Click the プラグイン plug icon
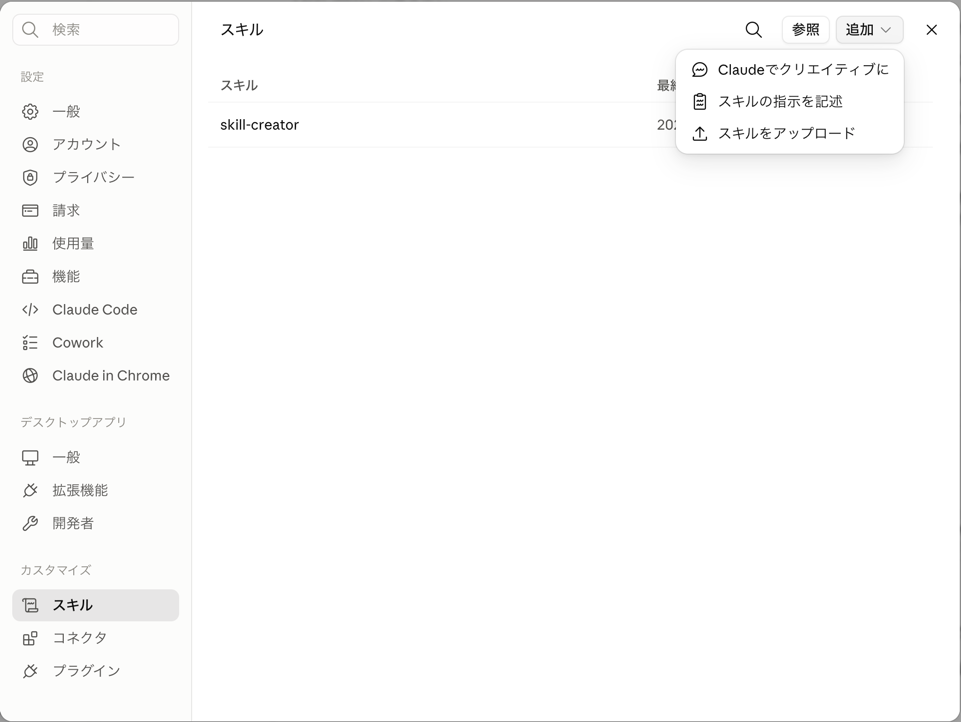This screenshot has height=722, width=961. coord(30,671)
